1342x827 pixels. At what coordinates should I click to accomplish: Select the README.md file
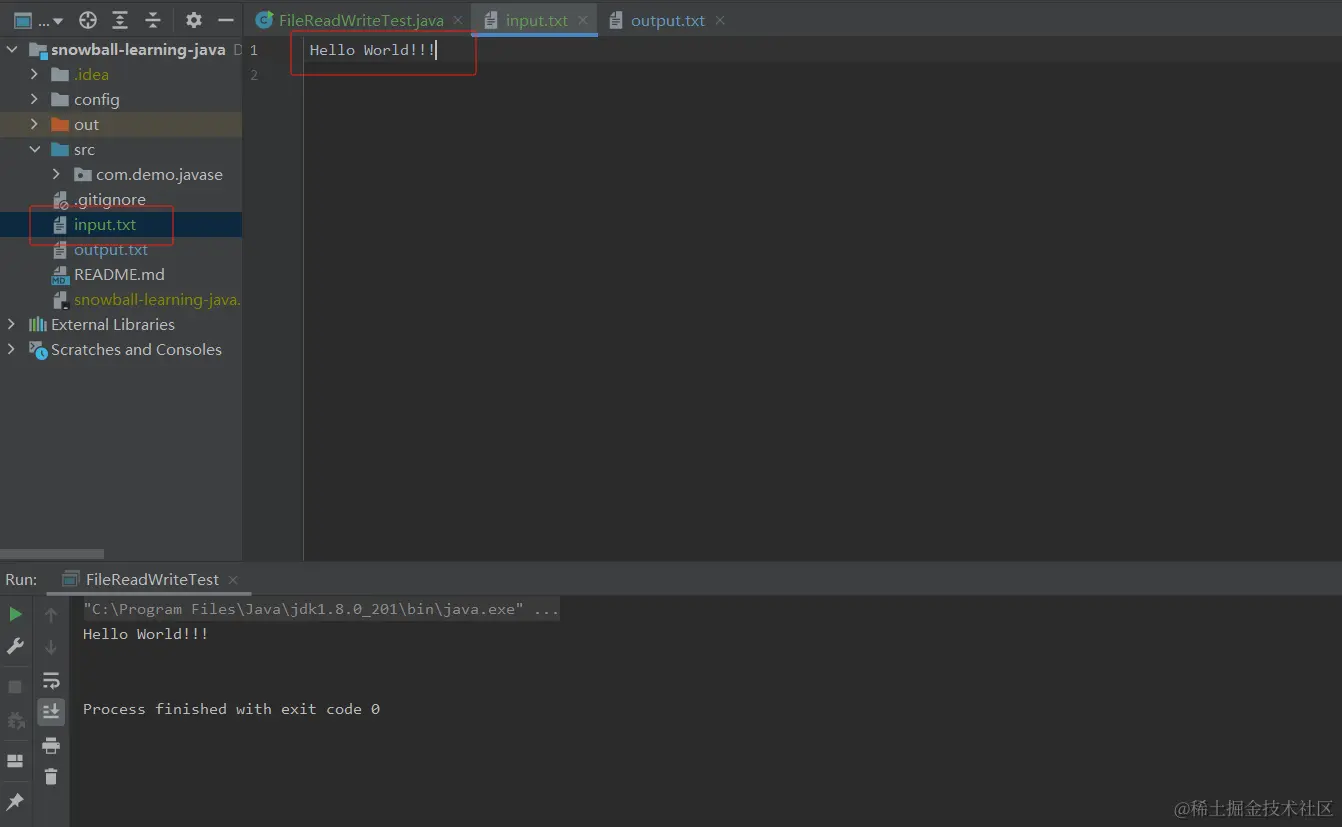pyautogui.click(x=121, y=274)
